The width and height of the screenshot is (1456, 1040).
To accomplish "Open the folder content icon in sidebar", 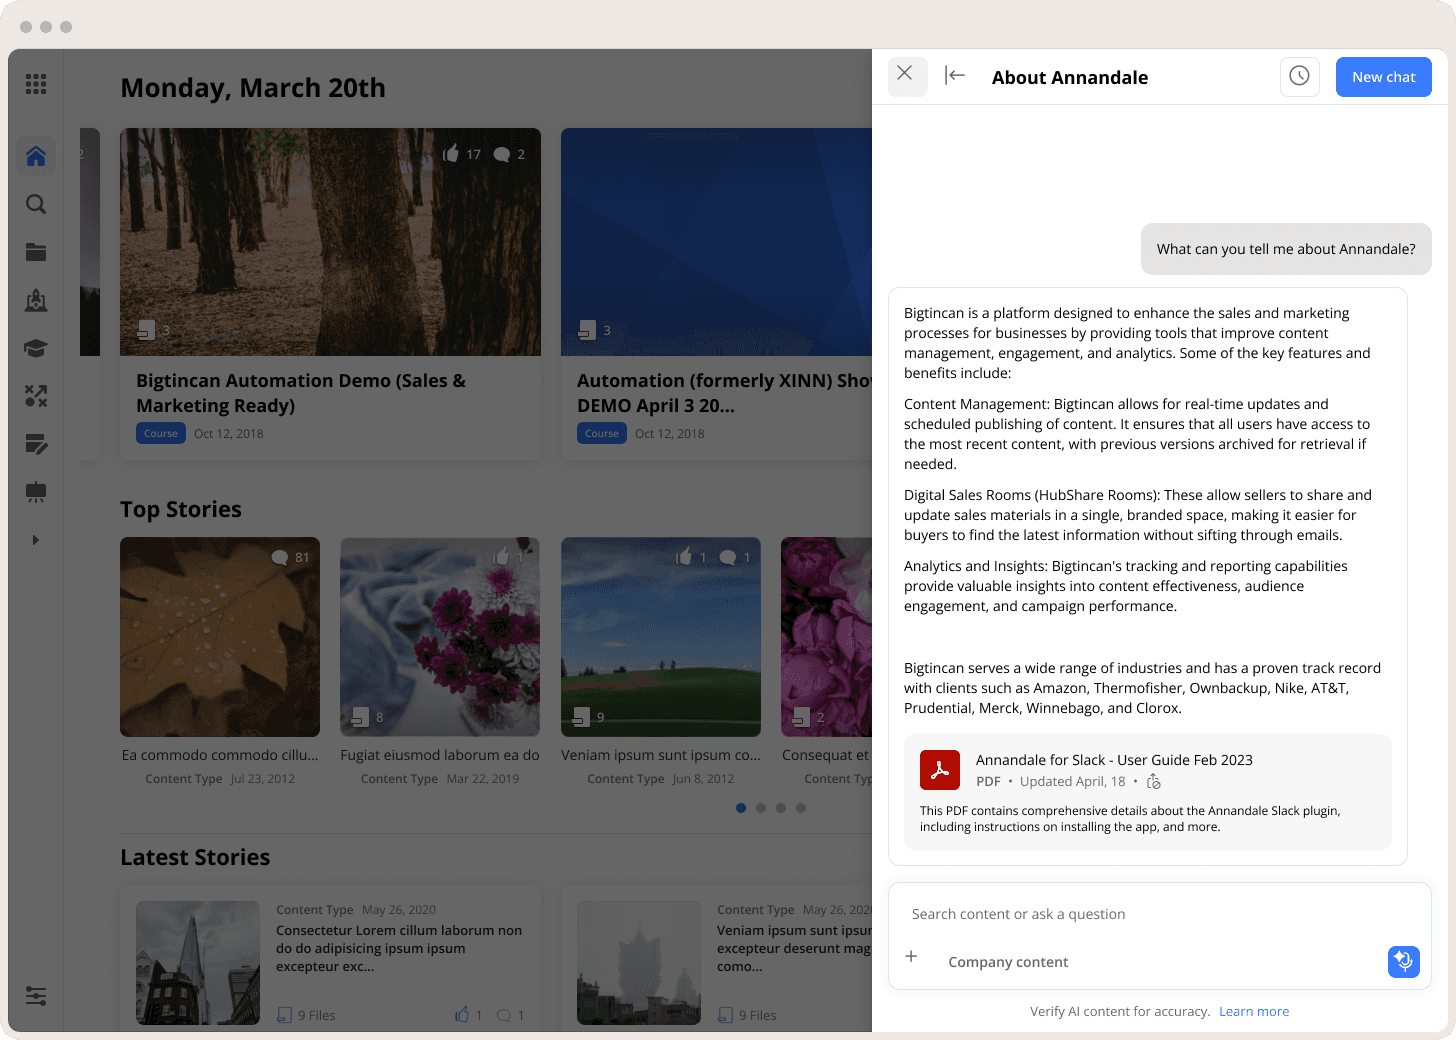I will (36, 252).
